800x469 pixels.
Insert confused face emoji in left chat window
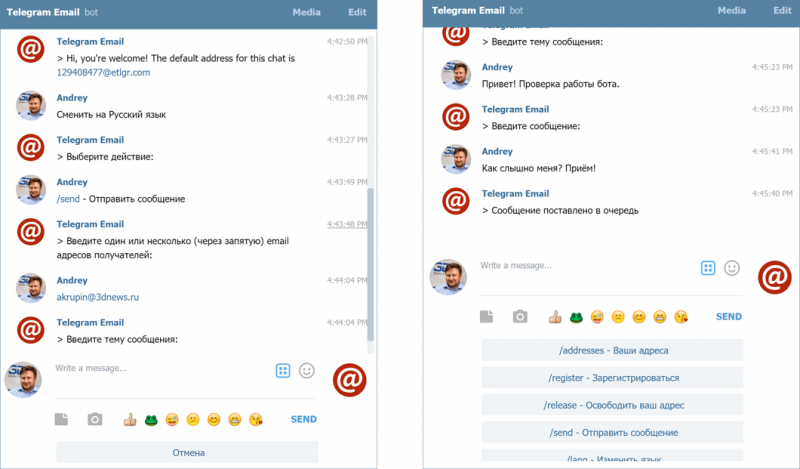(x=193, y=420)
